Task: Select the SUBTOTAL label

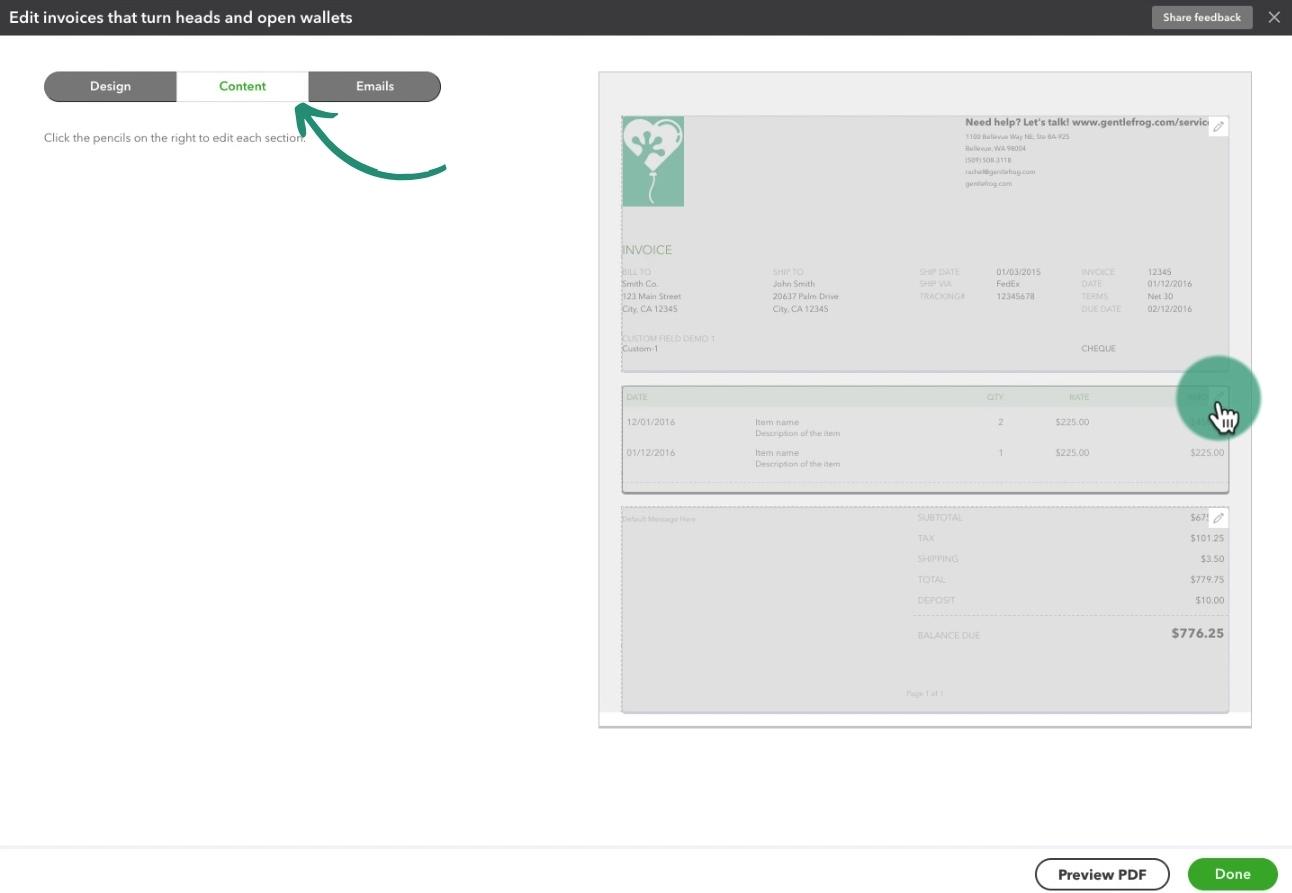Action: [x=940, y=518]
